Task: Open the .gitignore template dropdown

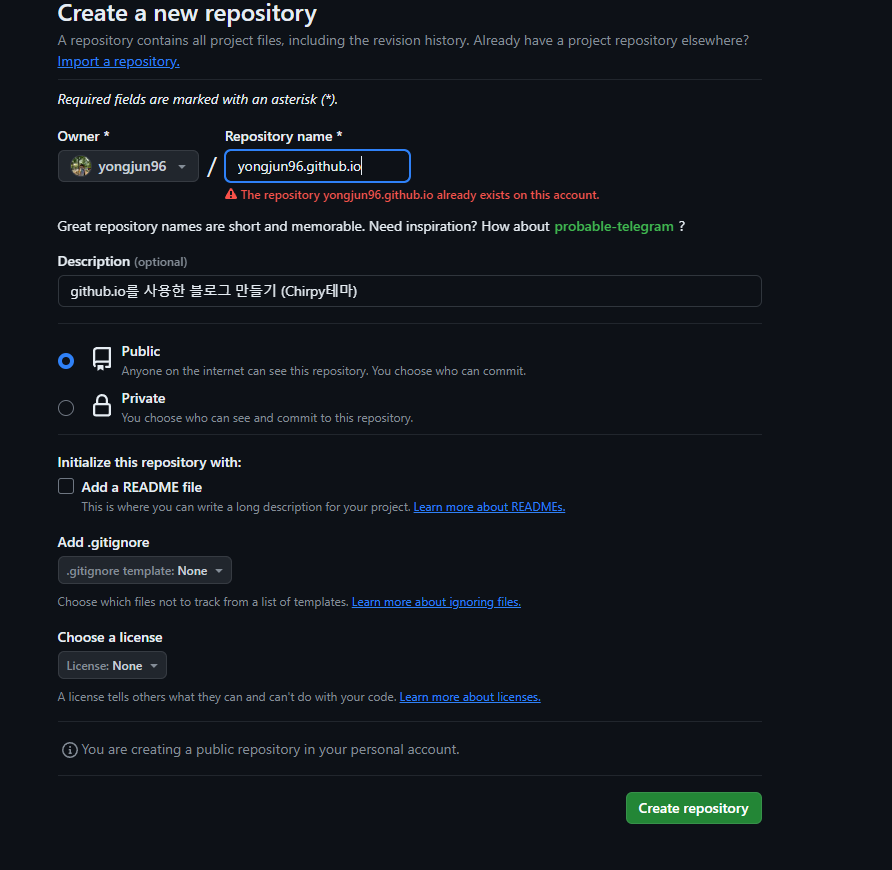Action: 144,570
